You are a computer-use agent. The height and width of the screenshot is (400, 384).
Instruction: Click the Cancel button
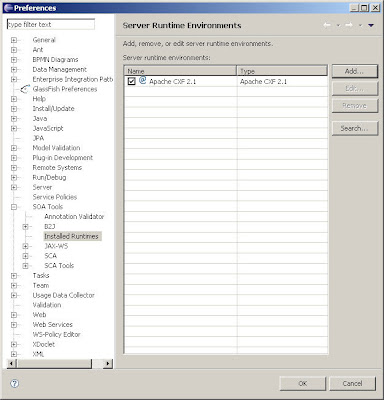pos(353,383)
